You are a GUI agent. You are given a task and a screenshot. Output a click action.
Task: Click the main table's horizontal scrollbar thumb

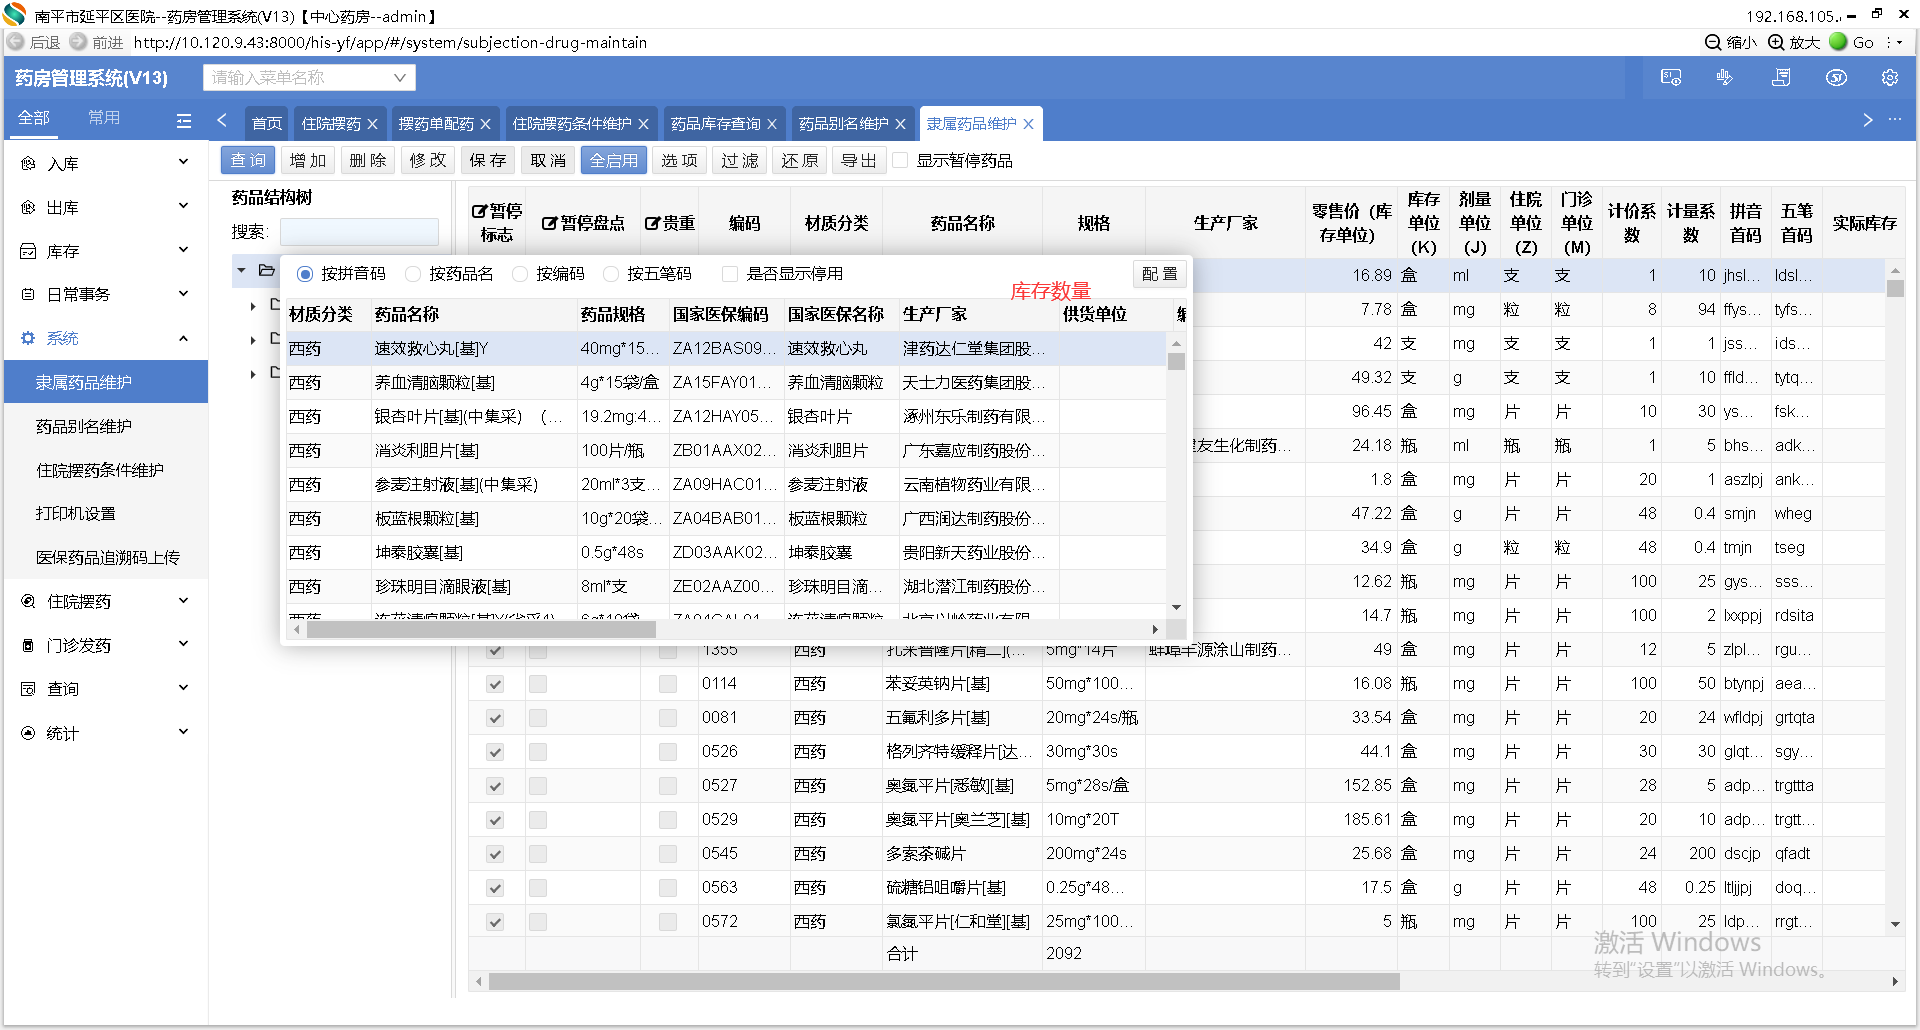click(944, 981)
